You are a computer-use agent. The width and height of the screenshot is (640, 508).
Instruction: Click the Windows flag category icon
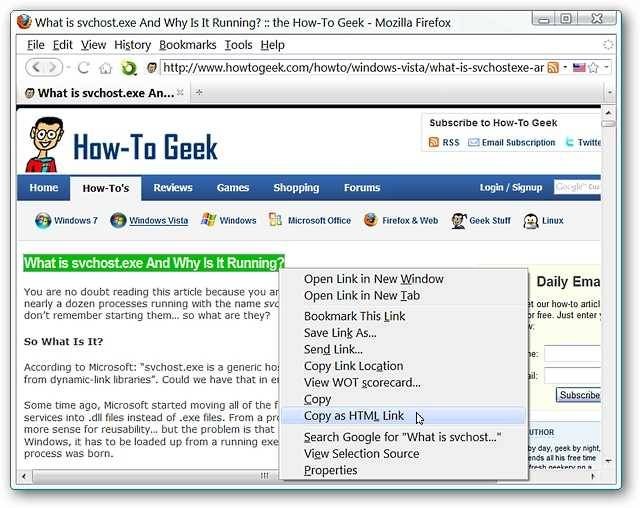[x=209, y=220]
